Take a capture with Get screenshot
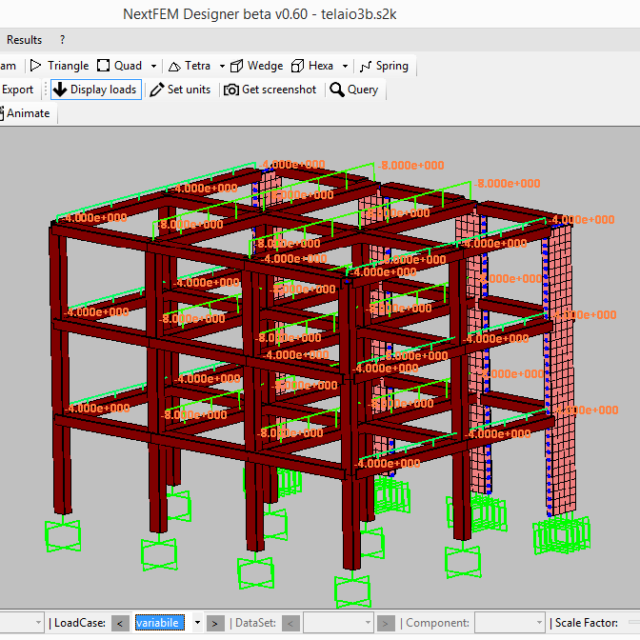Image resolution: width=640 pixels, height=640 pixels. pyautogui.click(x=270, y=89)
